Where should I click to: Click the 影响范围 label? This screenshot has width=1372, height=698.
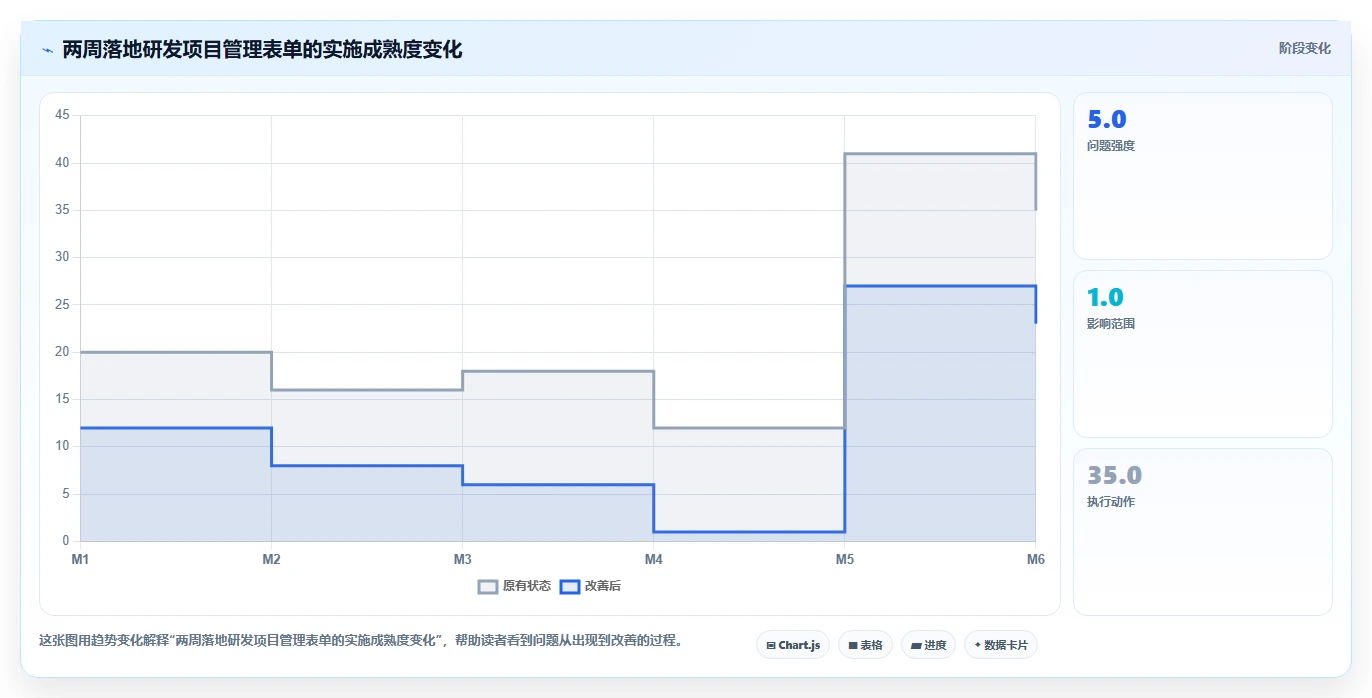point(1111,324)
